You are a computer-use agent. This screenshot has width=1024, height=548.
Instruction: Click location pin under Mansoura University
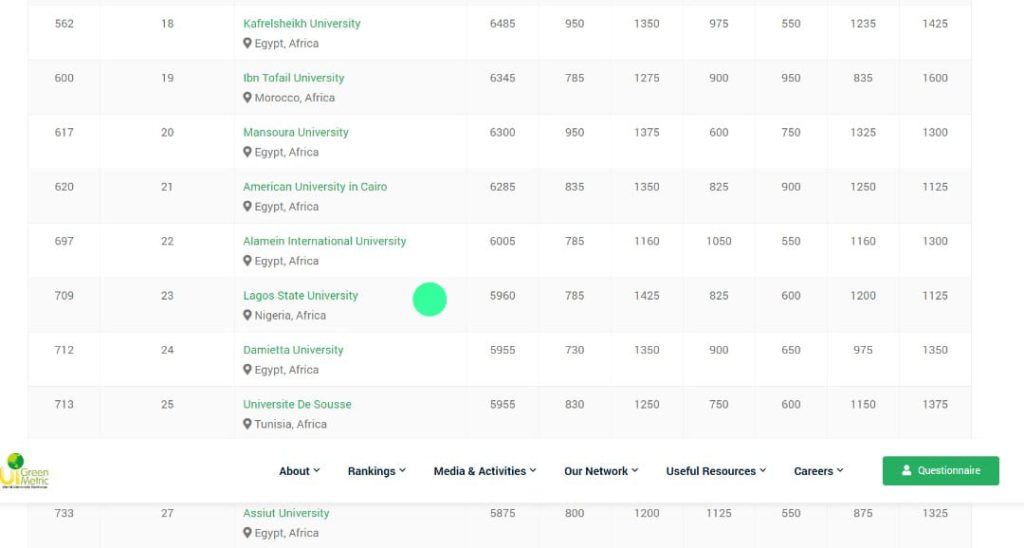click(248, 153)
